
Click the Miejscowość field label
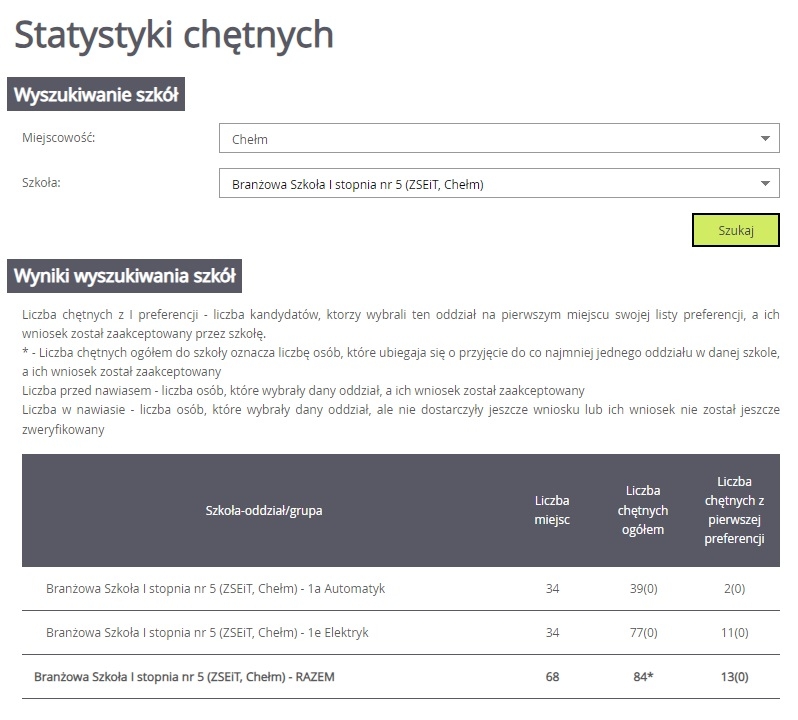58,138
